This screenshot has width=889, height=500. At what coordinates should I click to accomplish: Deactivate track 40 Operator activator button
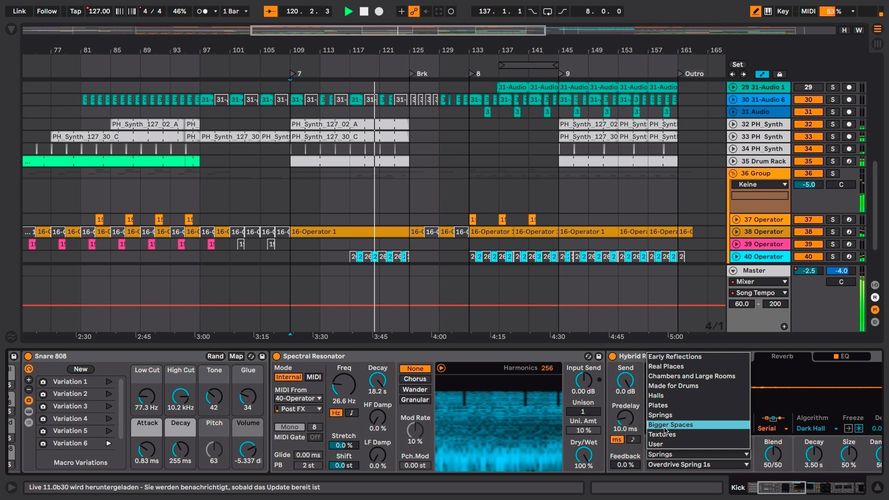pos(808,256)
